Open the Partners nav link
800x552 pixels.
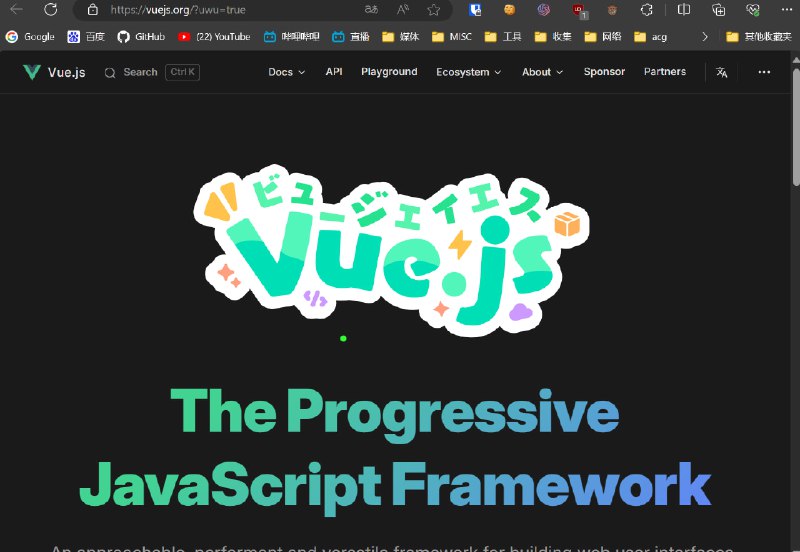coord(665,72)
